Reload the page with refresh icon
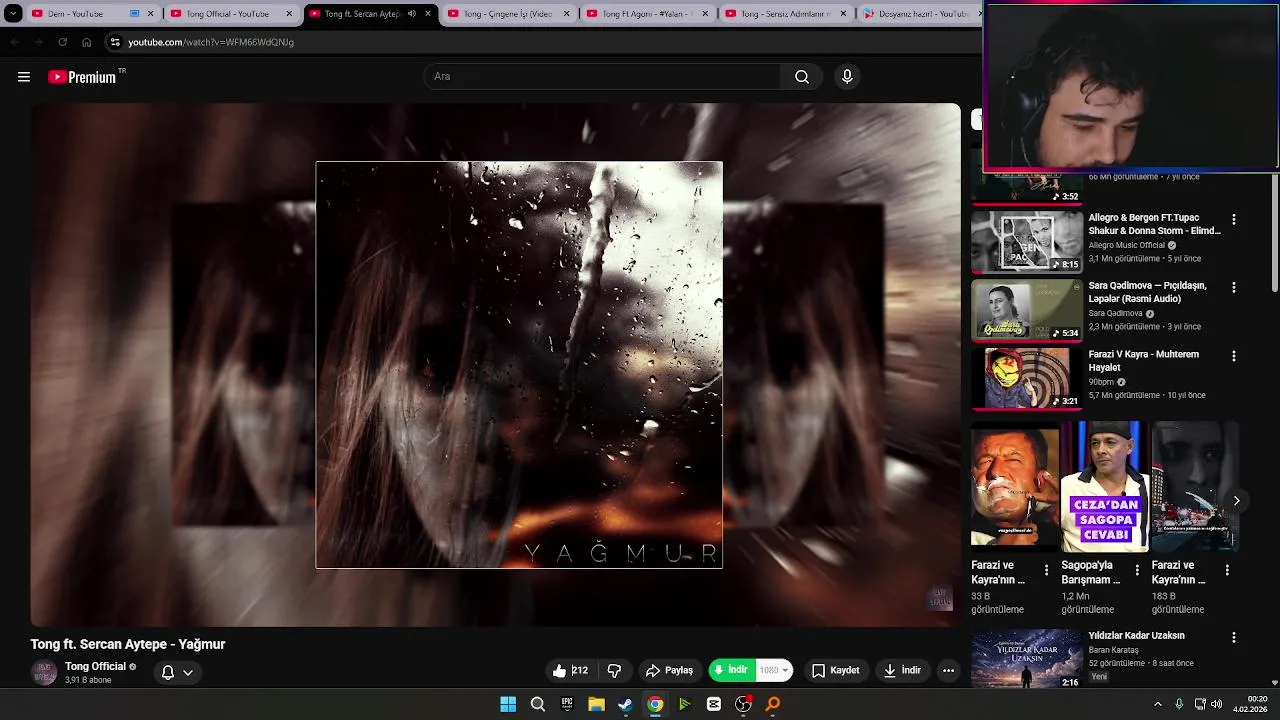 point(62,42)
